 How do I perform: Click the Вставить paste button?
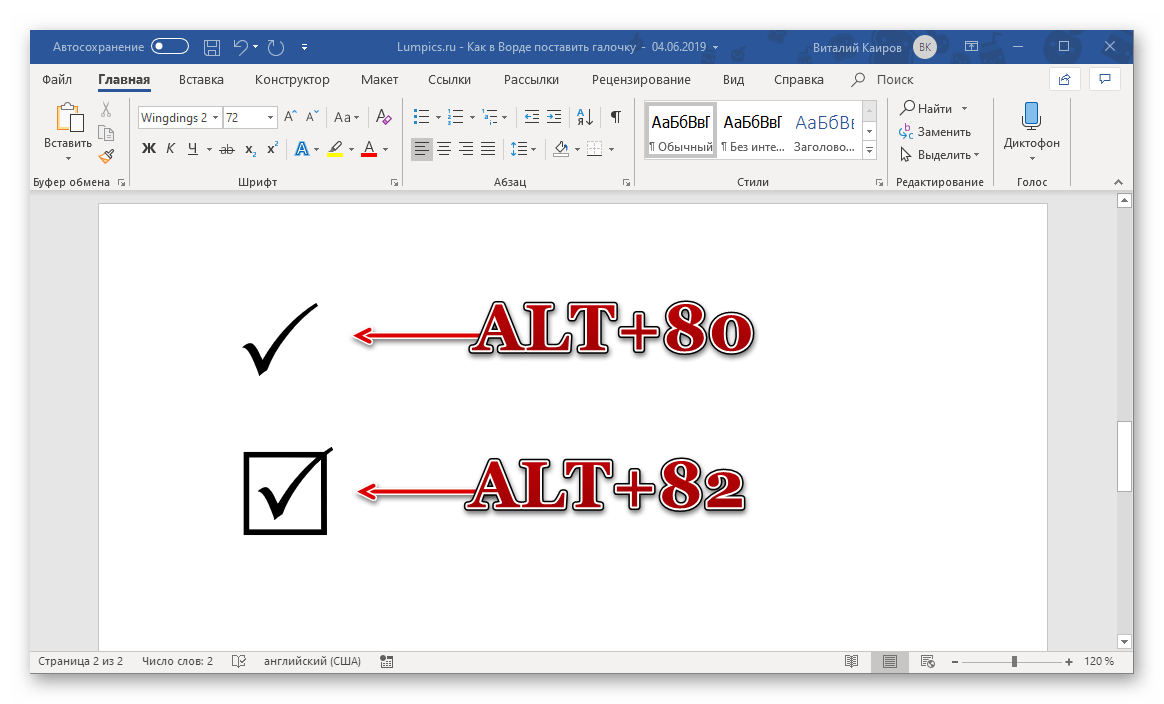[x=68, y=131]
